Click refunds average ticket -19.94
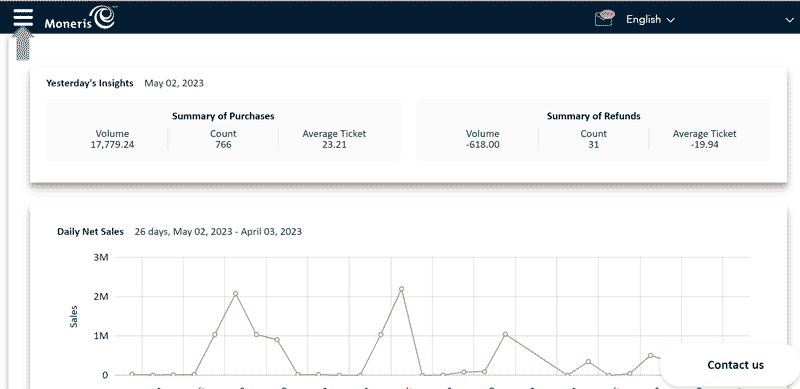The image size is (800, 389). 704,145
